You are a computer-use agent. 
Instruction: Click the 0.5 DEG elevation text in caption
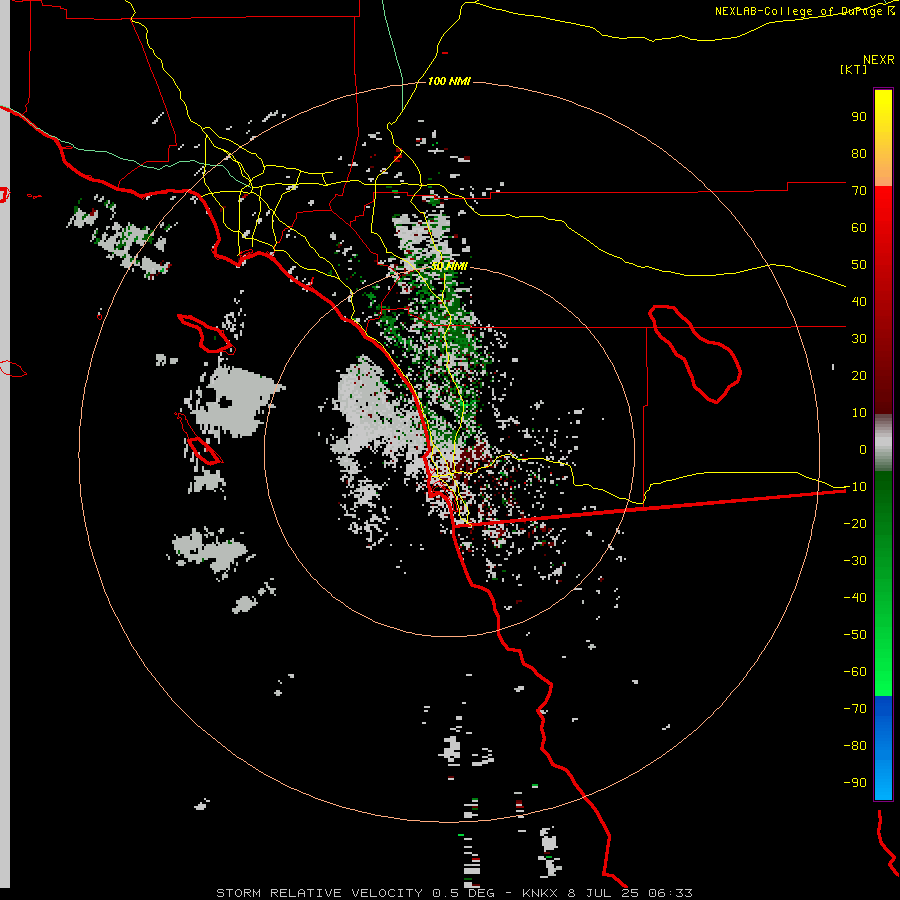click(x=463, y=893)
